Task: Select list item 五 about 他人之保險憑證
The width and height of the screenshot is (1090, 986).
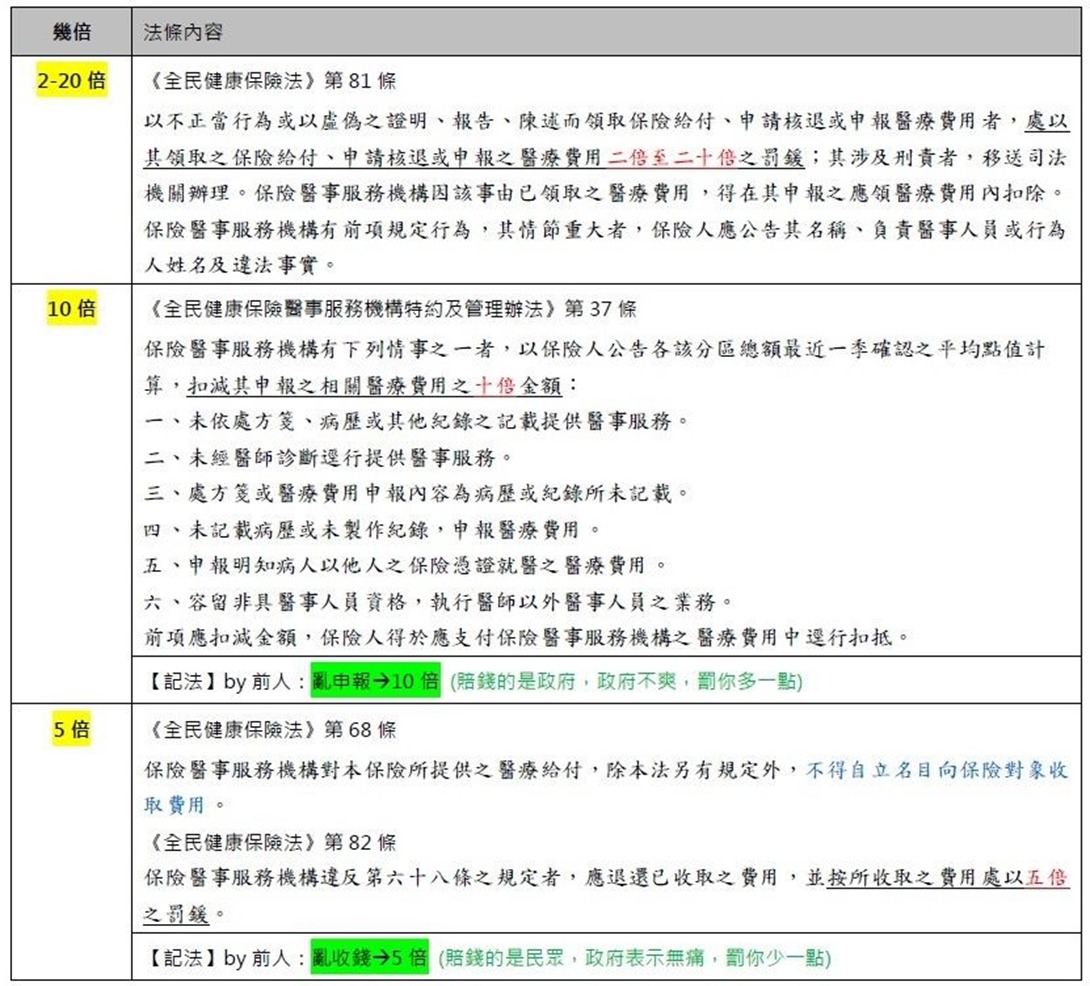Action: 404,565
